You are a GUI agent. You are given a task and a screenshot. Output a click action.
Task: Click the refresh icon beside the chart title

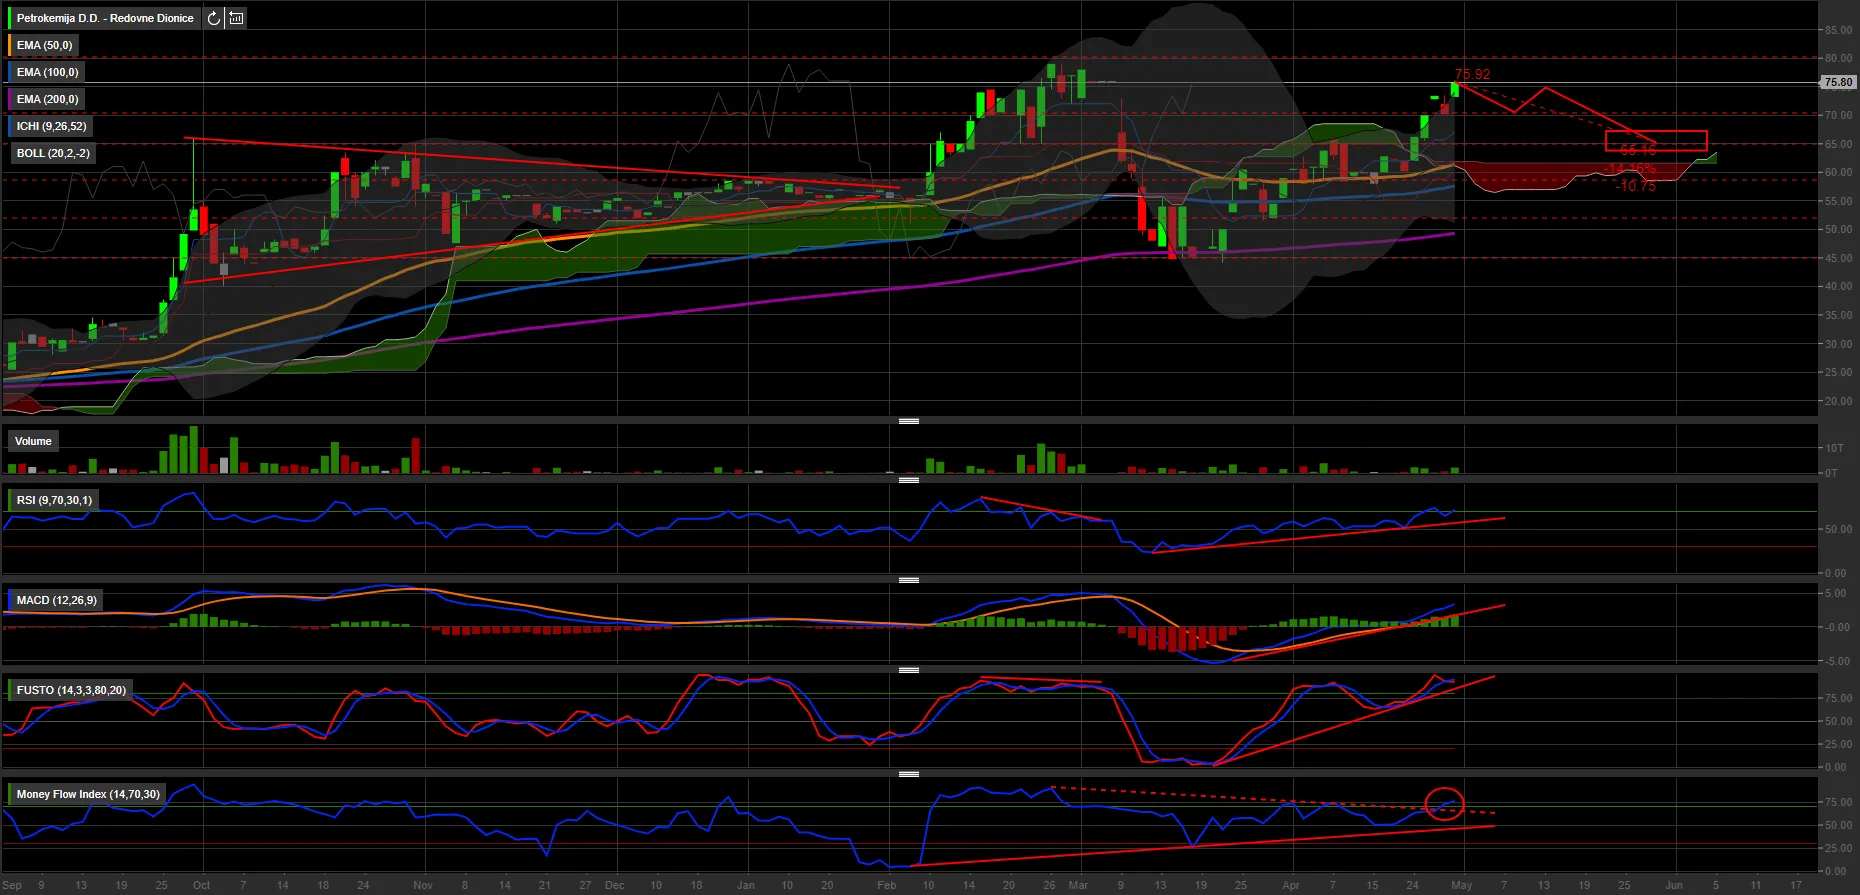coord(214,18)
